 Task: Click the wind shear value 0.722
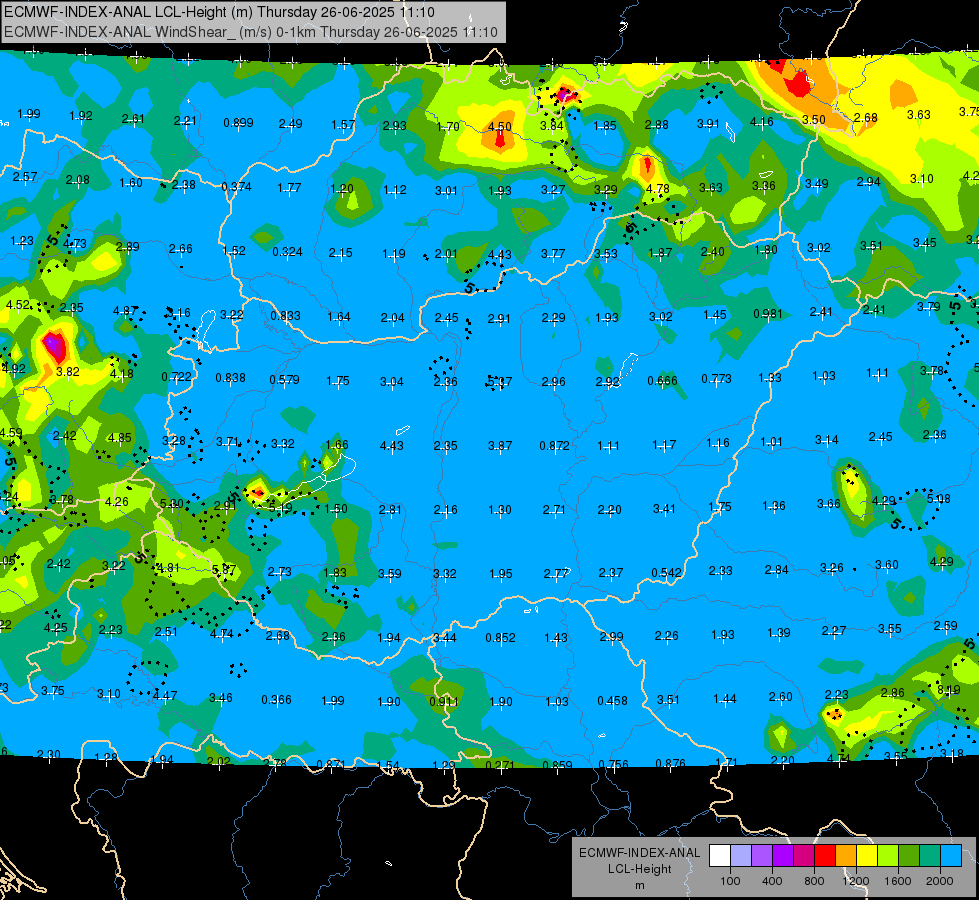pos(177,377)
